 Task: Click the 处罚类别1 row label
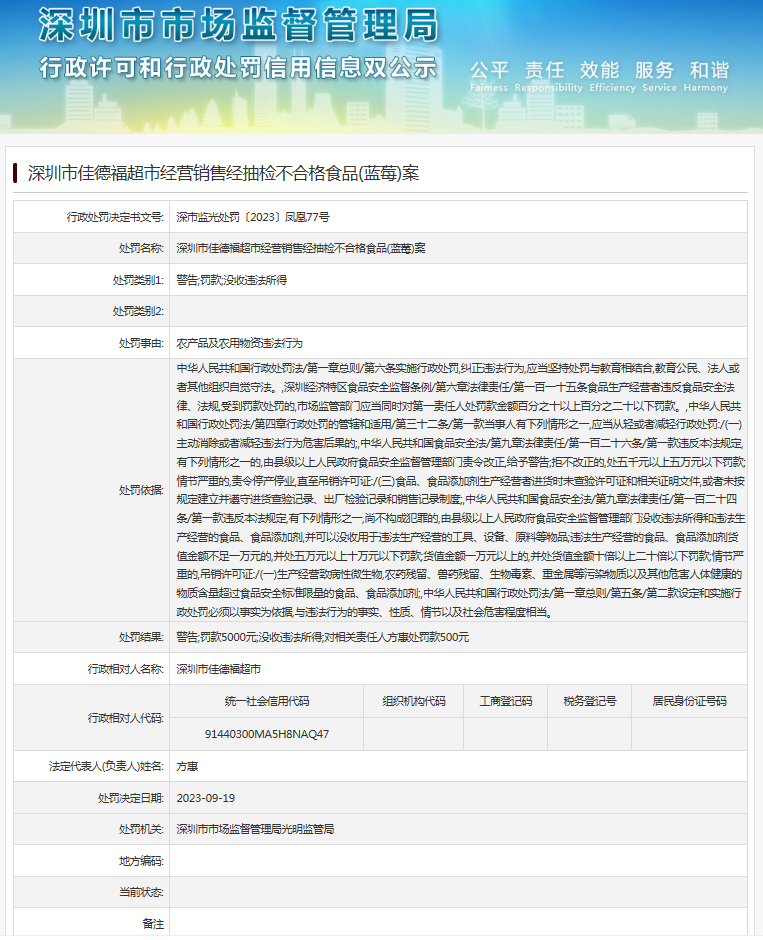coord(138,280)
